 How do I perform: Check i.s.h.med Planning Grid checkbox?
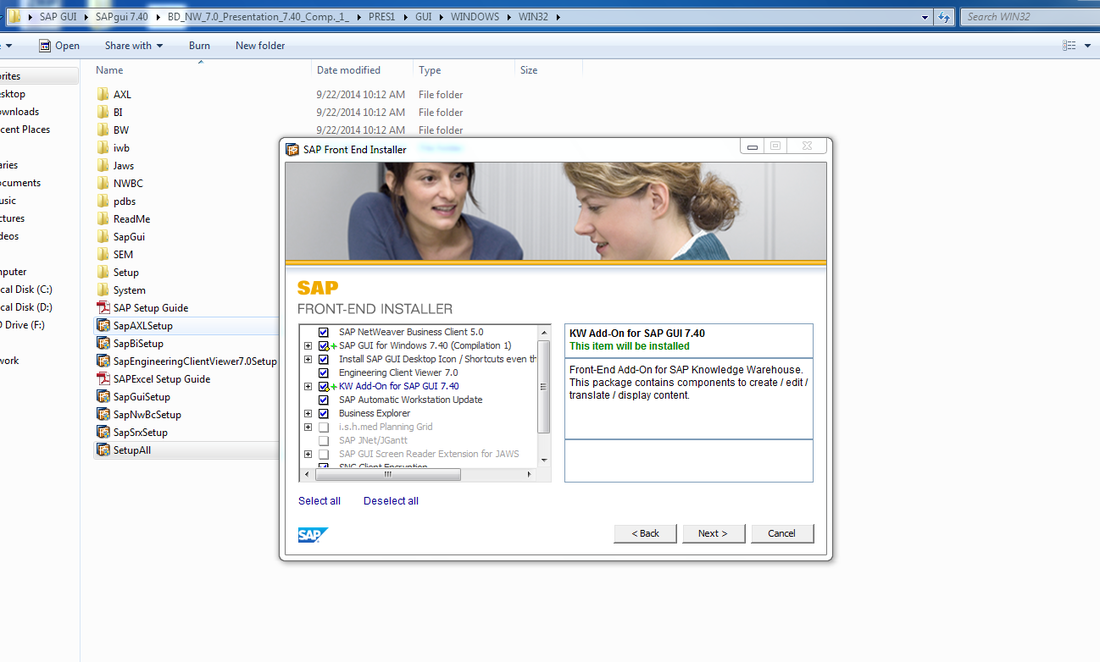pyautogui.click(x=323, y=427)
